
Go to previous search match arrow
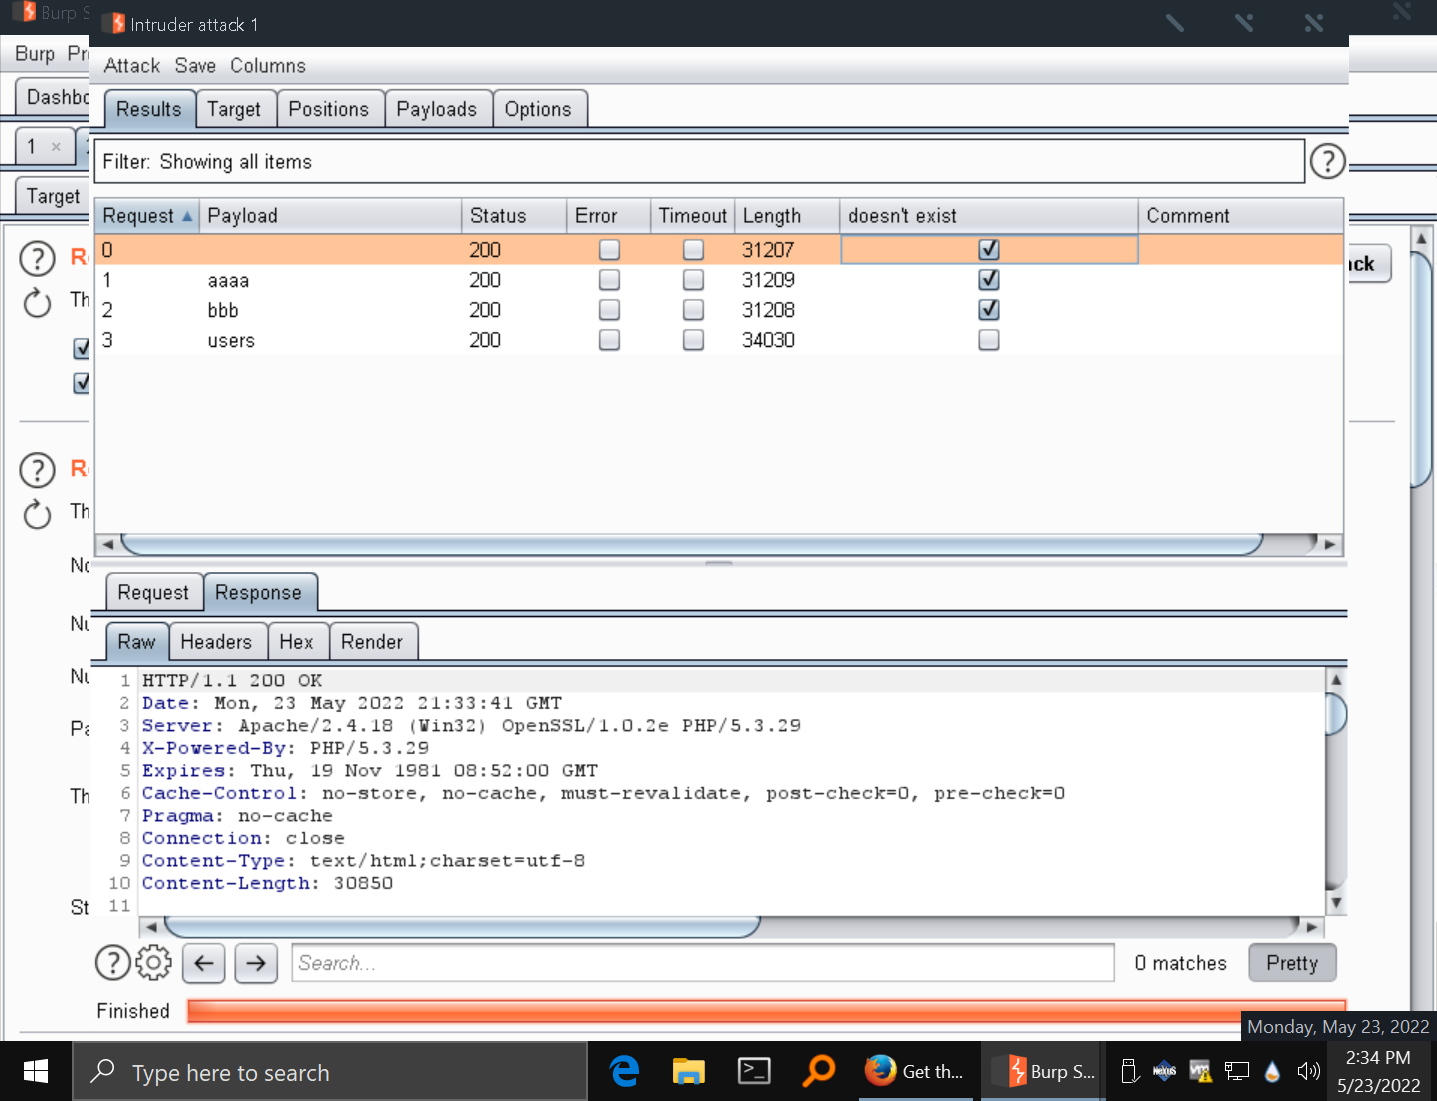(x=204, y=963)
